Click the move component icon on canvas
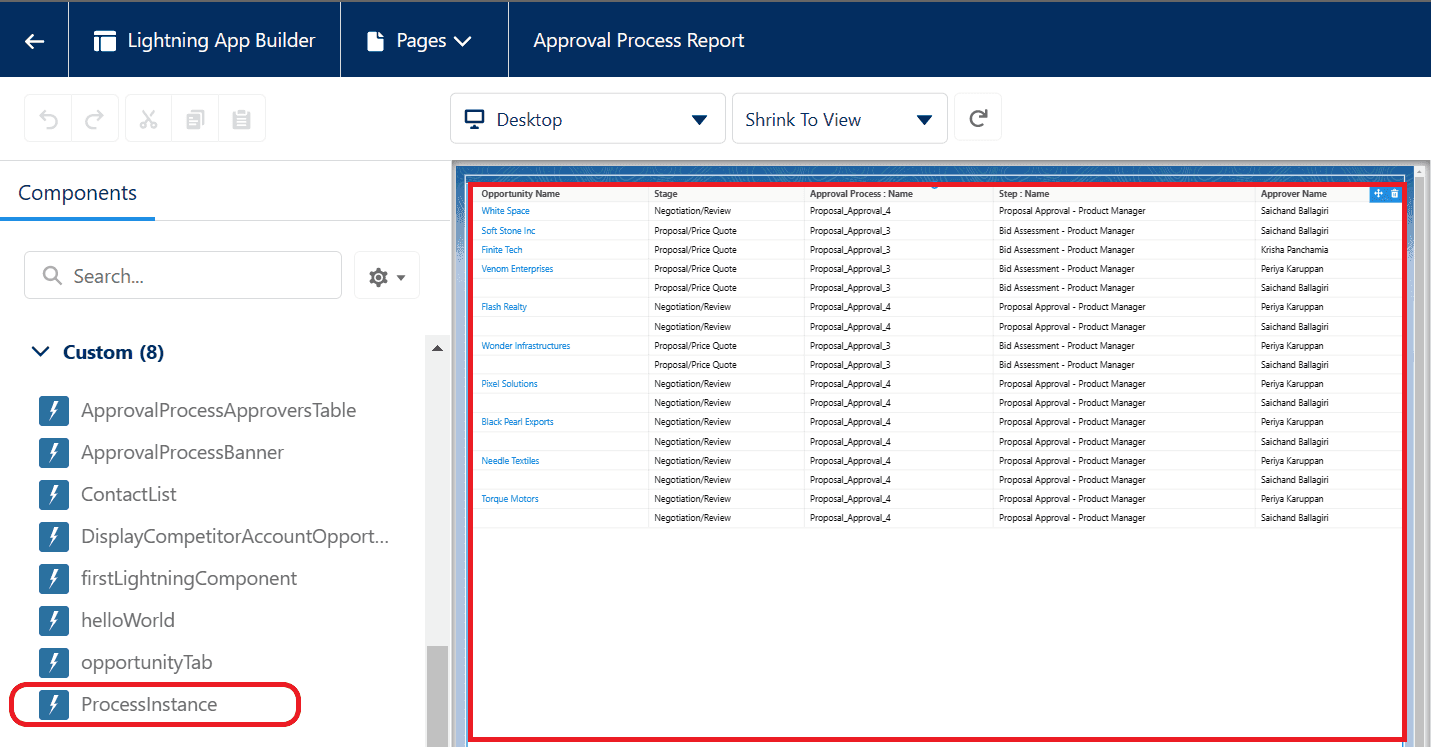Viewport: 1431px width, 747px height. tap(1378, 194)
